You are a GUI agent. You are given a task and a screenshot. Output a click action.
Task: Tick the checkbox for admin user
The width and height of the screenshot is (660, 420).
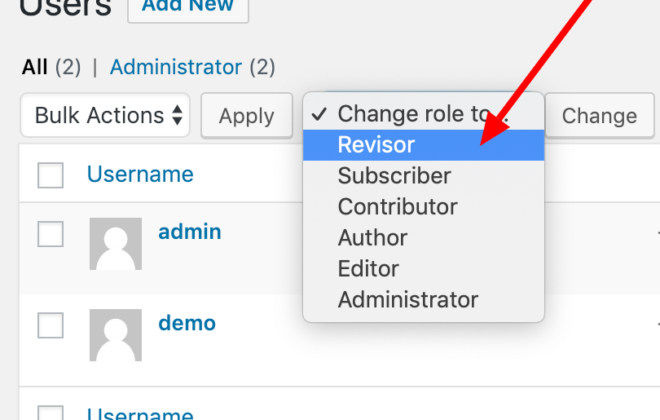[x=51, y=234]
